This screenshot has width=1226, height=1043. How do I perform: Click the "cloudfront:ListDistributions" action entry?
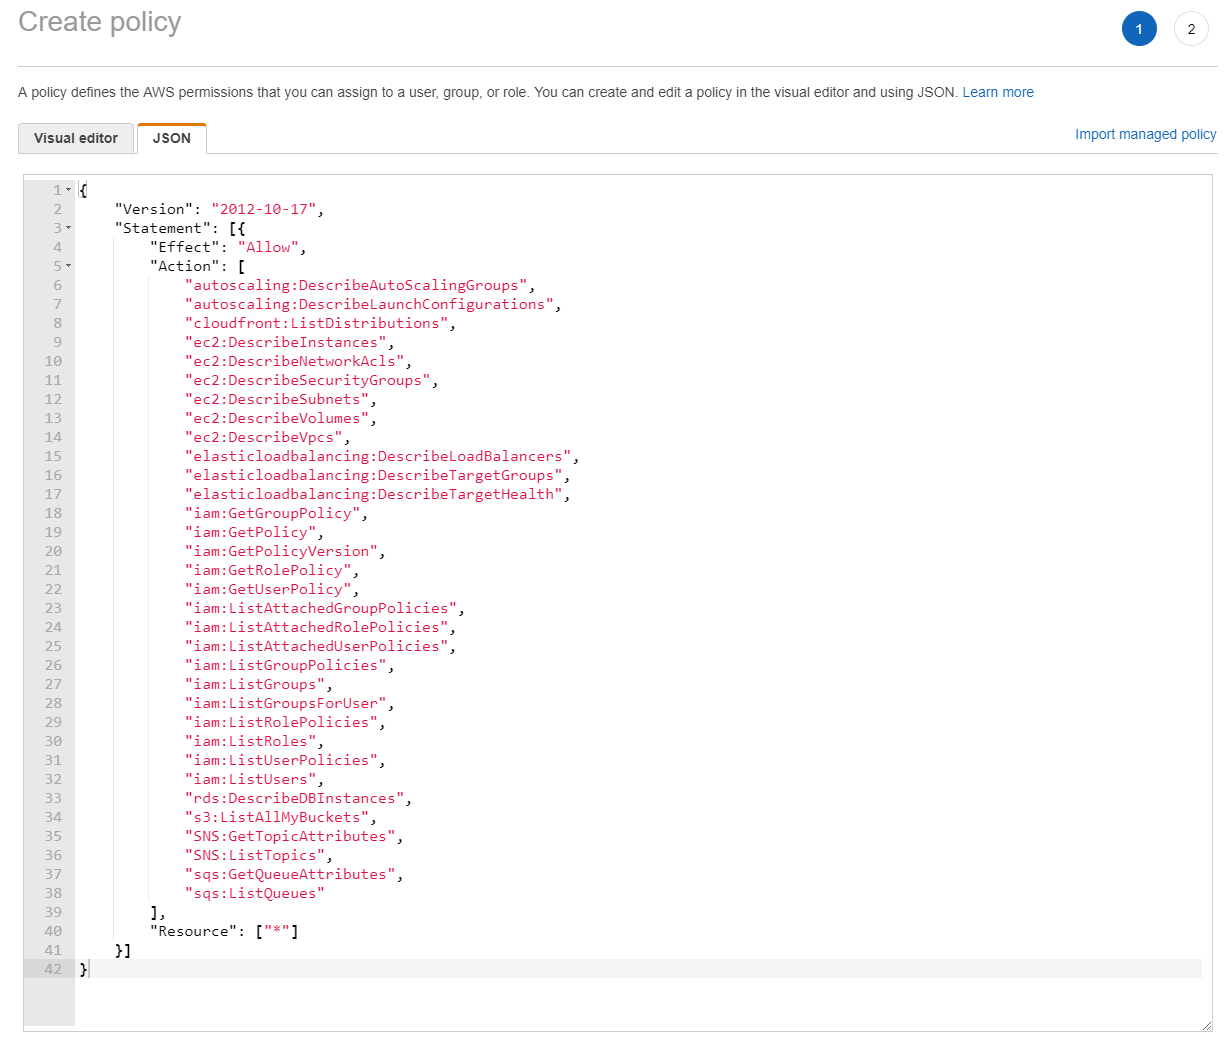pos(317,323)
